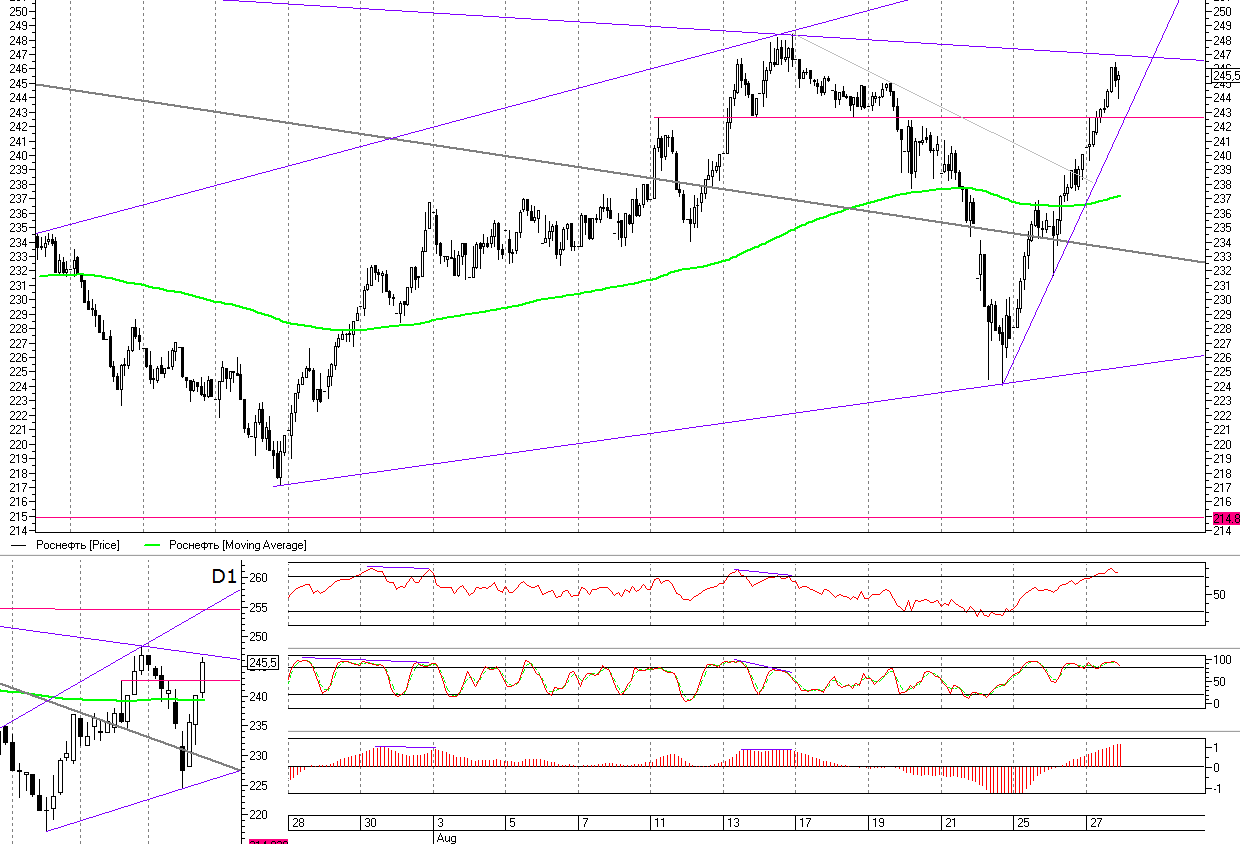
Task: Select the Aug month label on time axis
Action: (x=445, y=837)
